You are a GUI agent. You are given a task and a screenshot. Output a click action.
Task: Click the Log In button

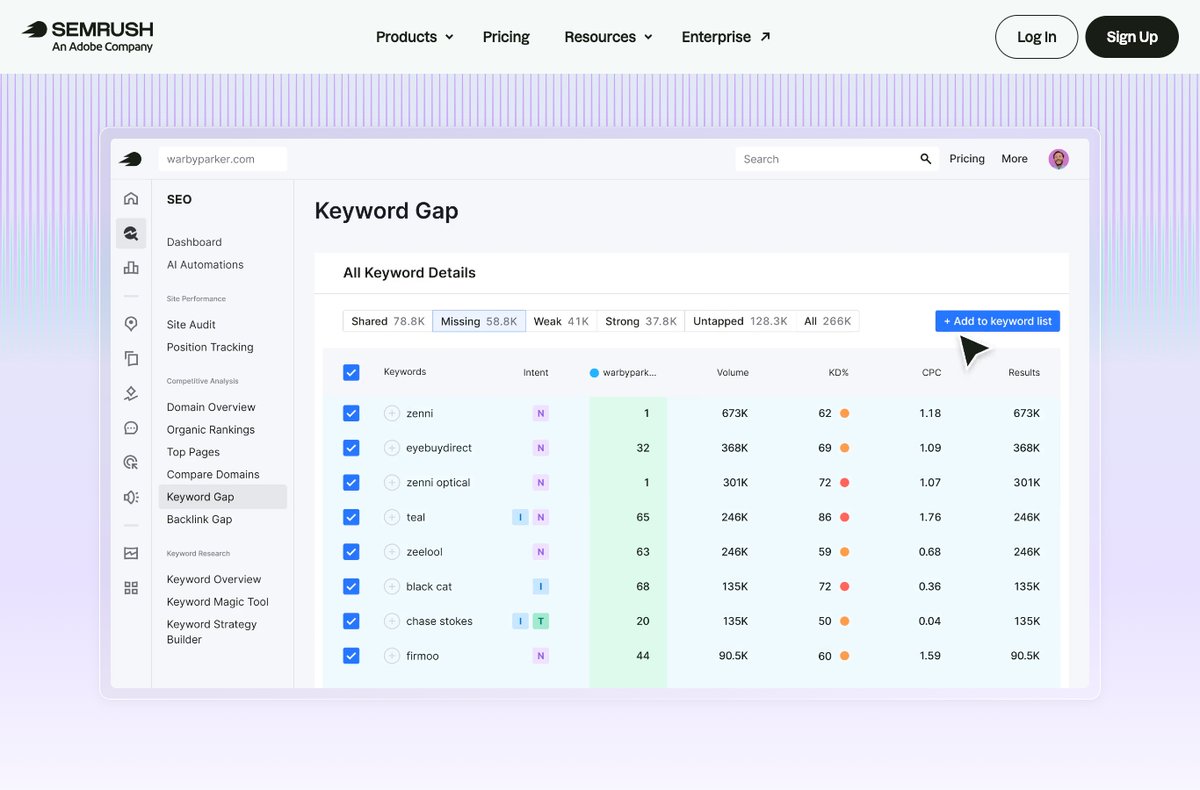click(1037, 37)
